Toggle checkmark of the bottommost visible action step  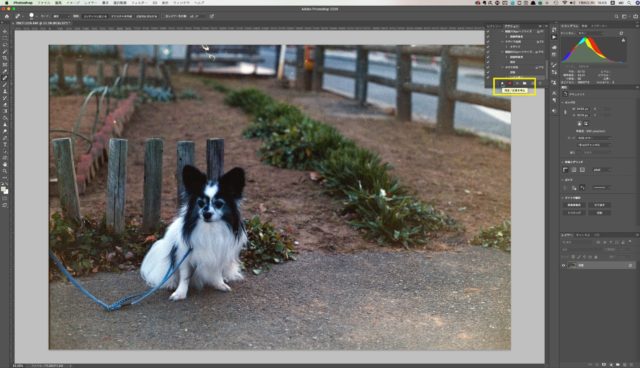point(488,78)
